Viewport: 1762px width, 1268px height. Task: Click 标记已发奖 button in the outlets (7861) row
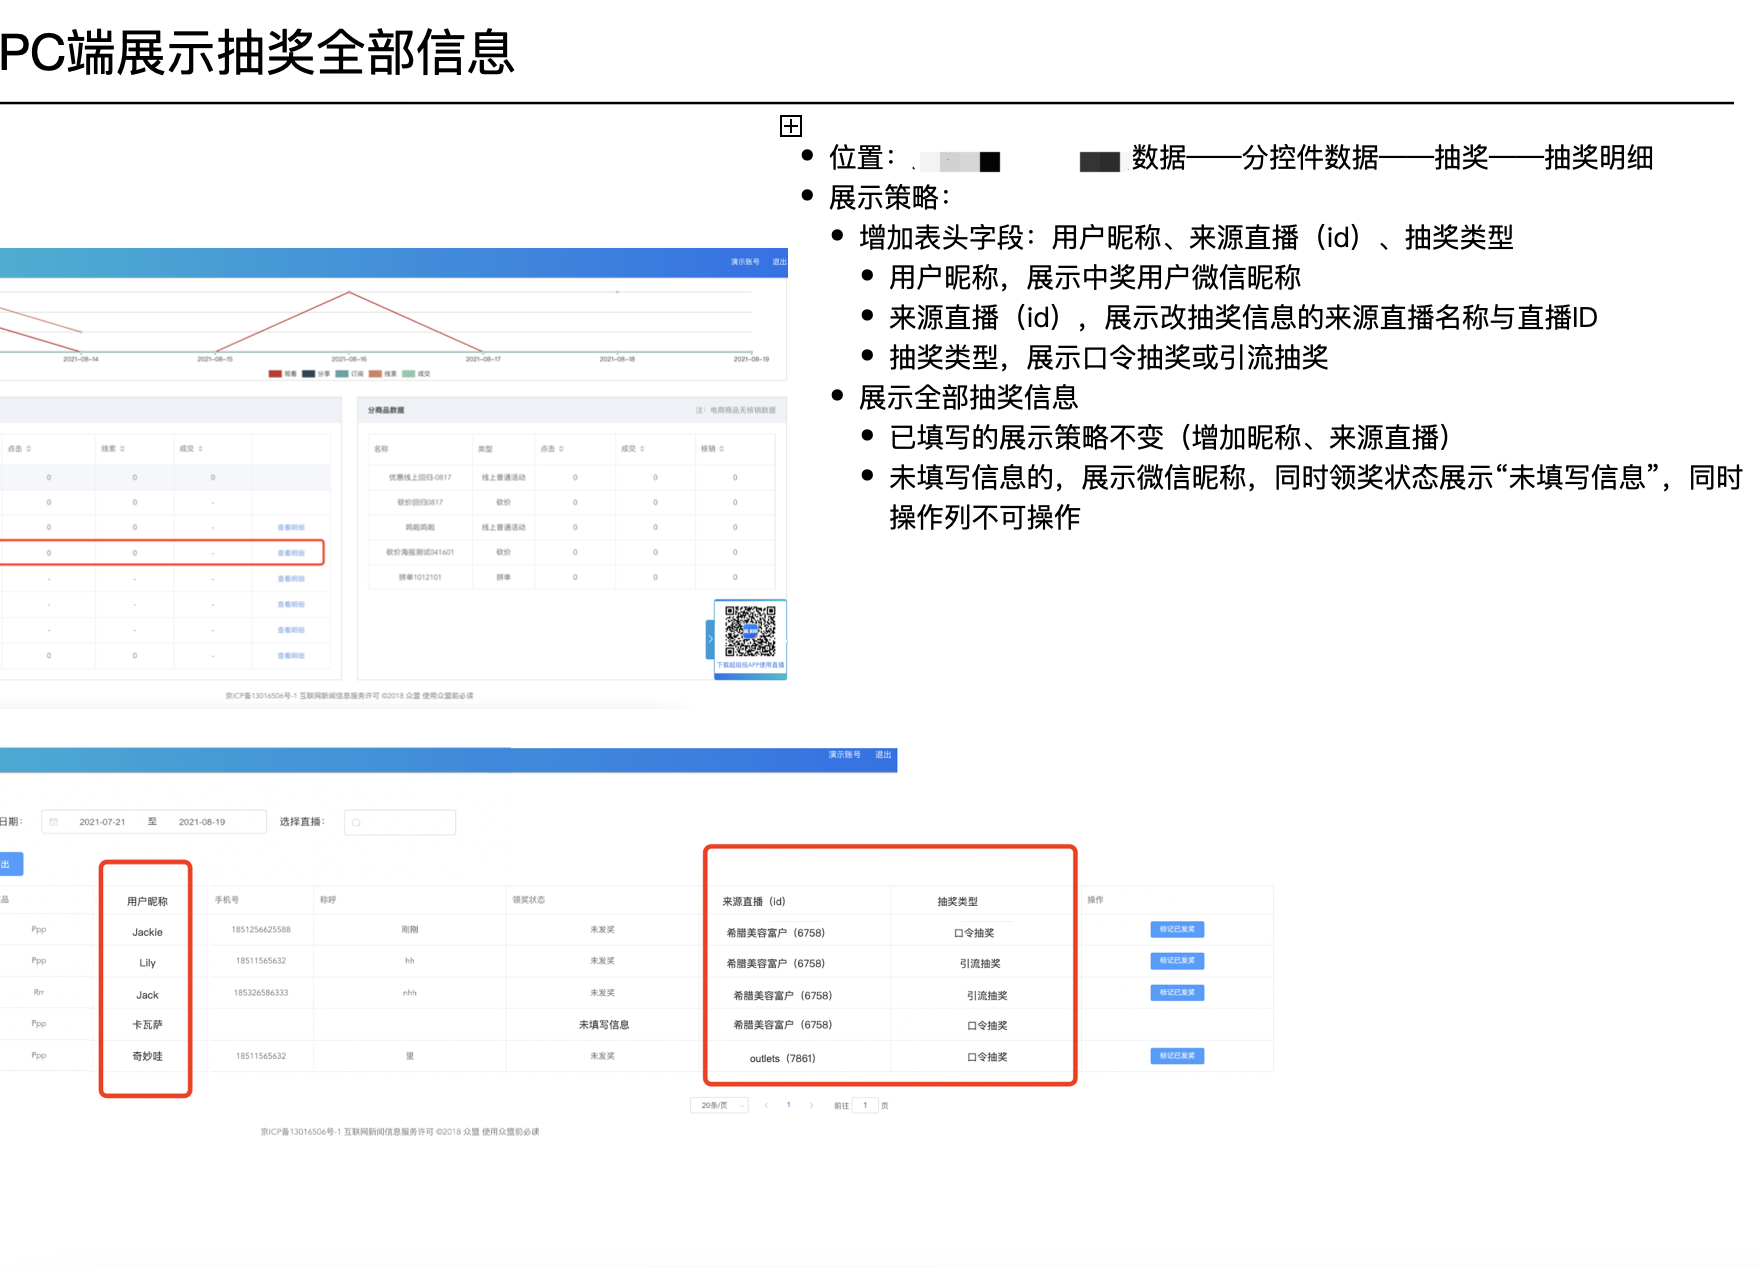(1177, 1056)
